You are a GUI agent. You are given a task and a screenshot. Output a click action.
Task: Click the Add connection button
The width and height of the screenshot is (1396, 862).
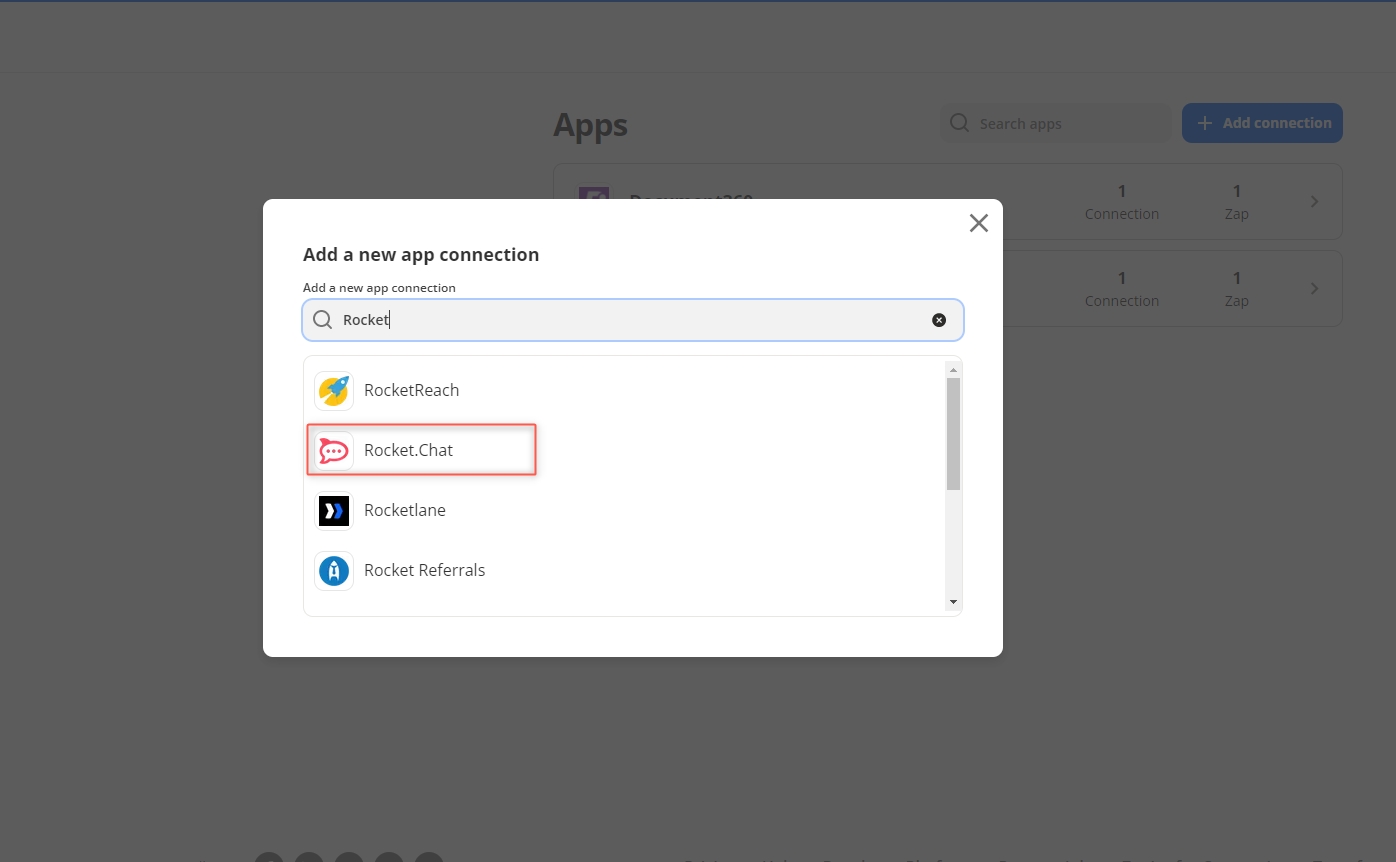1261,123
